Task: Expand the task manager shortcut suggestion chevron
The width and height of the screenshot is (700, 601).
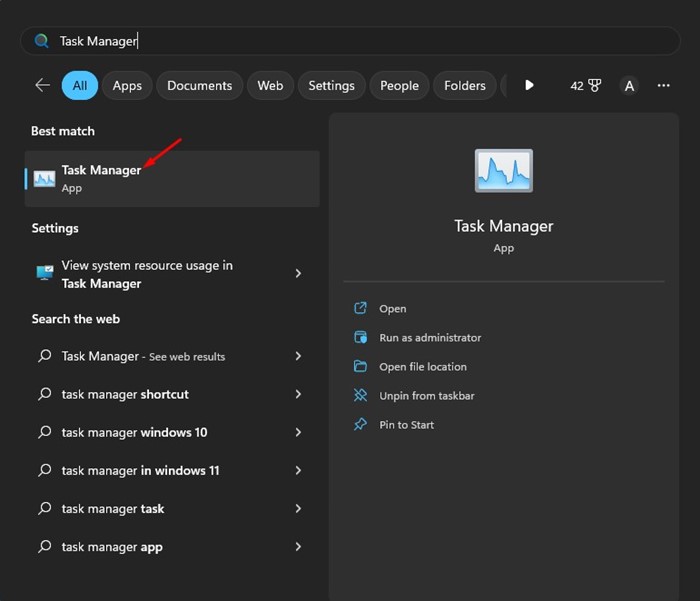Action: click(298, 395)
